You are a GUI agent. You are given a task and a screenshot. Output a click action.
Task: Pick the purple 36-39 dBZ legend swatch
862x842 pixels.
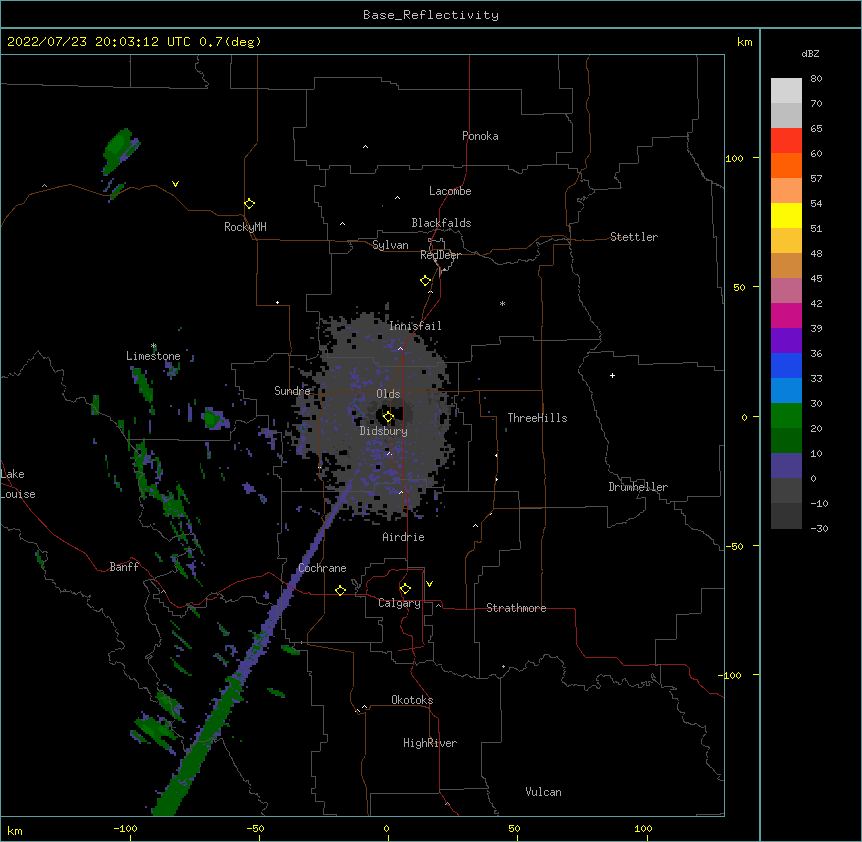786,340
